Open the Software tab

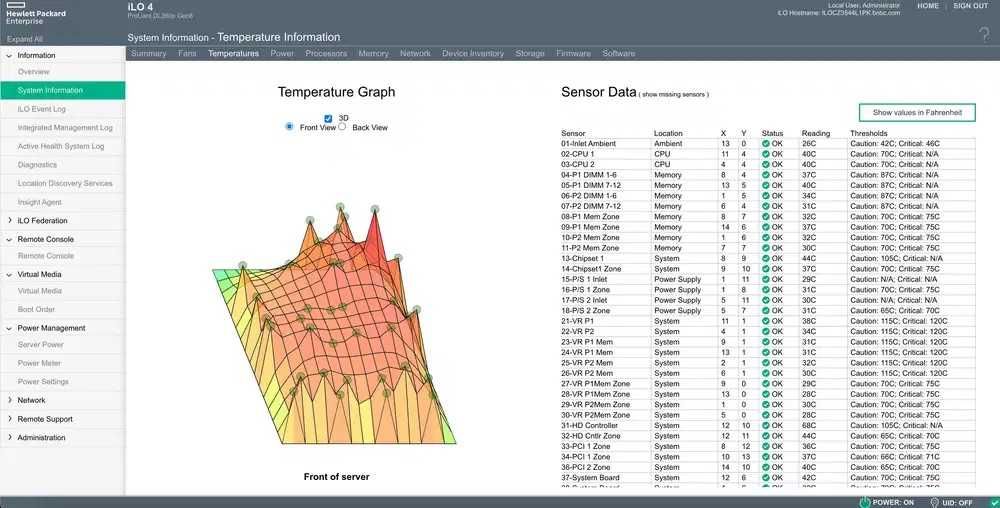[x=619, y=54]
